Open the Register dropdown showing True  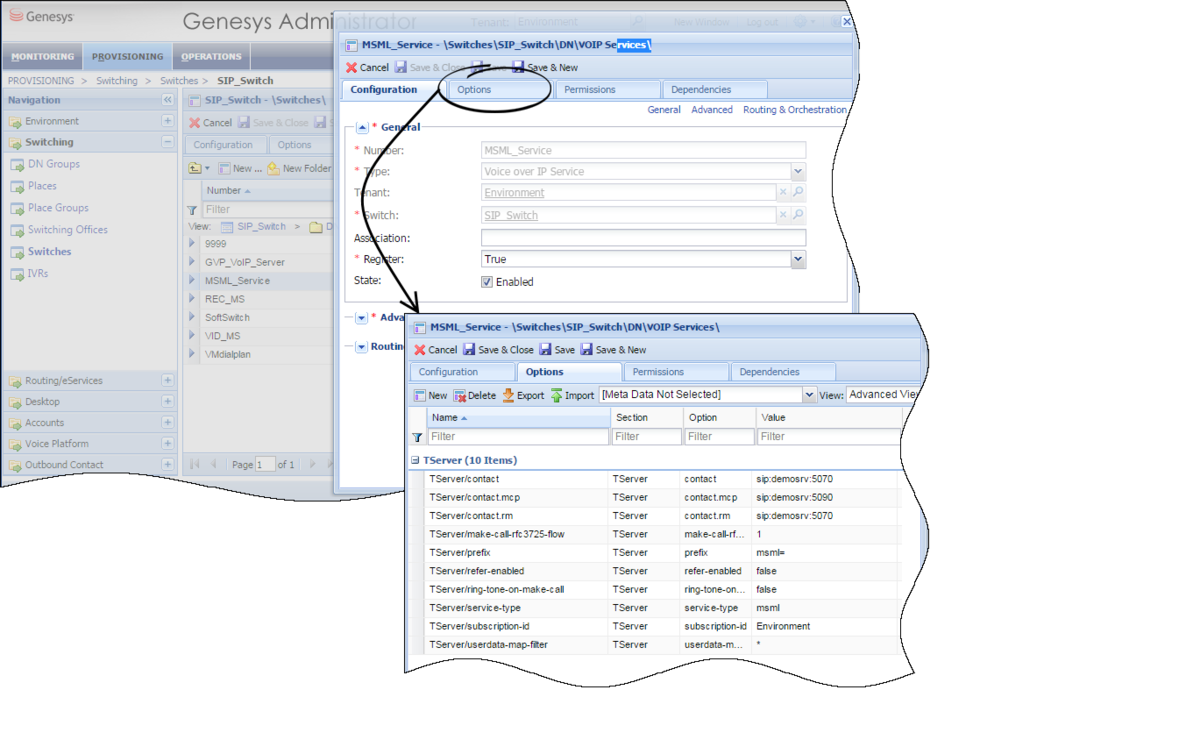click(798, 260)
